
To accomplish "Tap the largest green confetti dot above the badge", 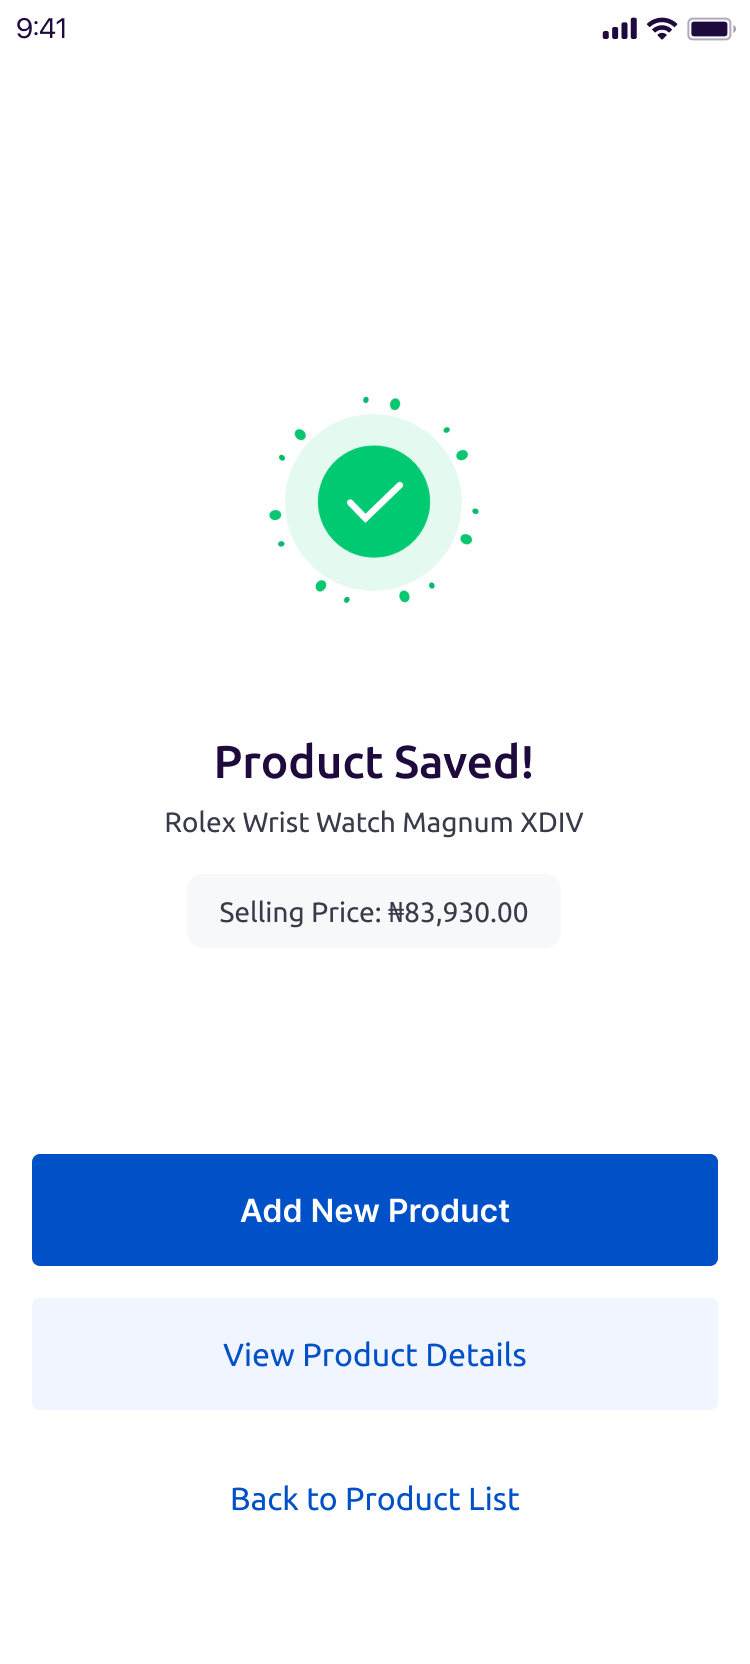I will [395, 404].
